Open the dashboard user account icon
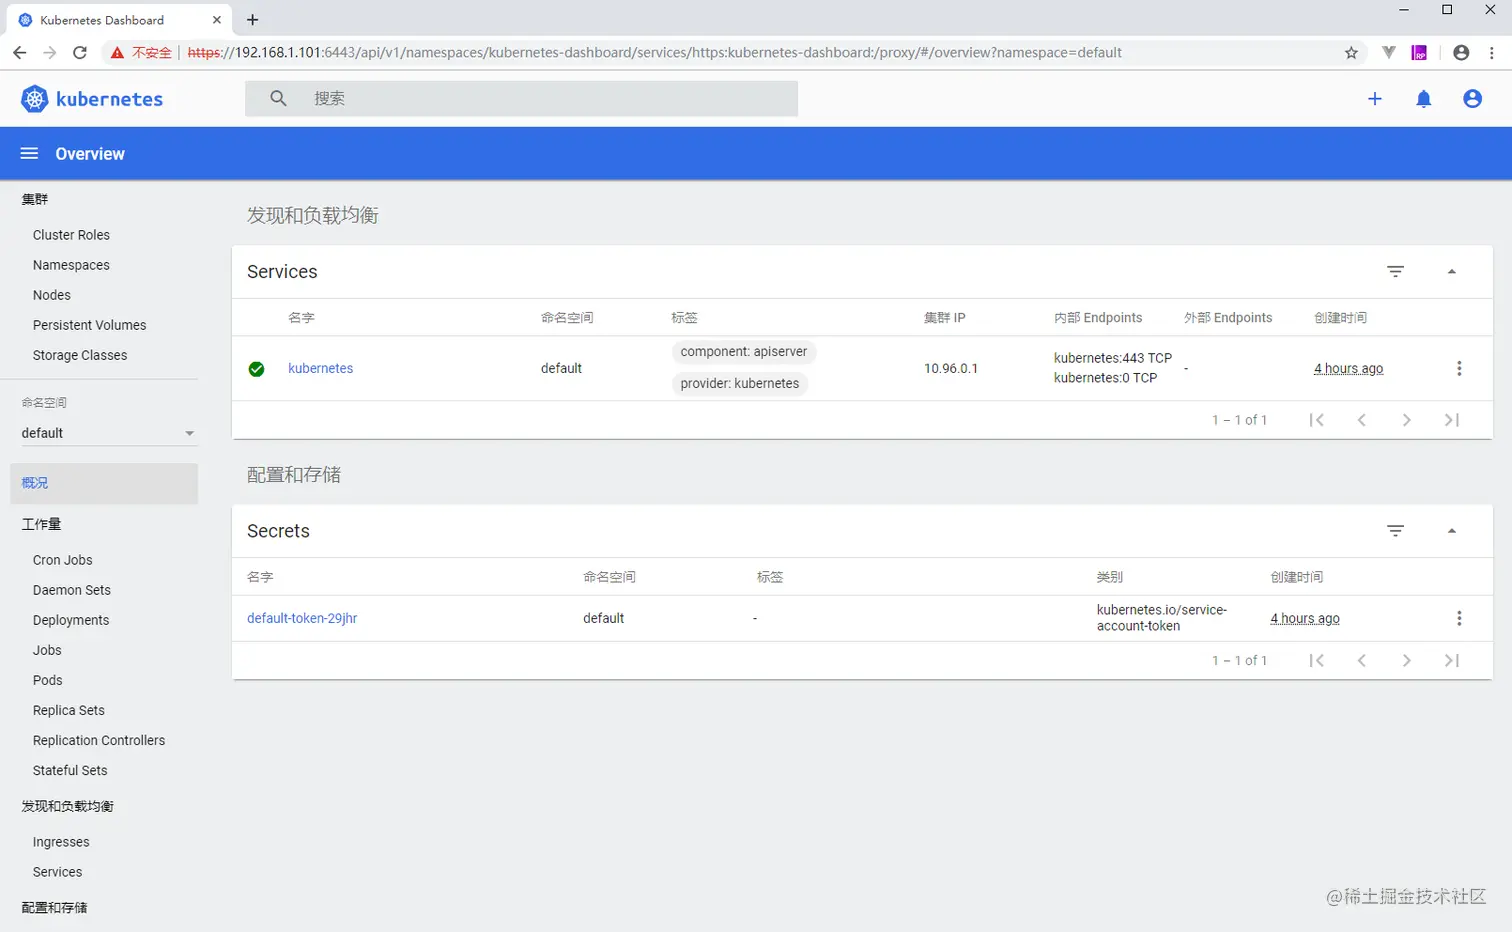Viewport: 1512px width, 932px height. (1472, 99)
